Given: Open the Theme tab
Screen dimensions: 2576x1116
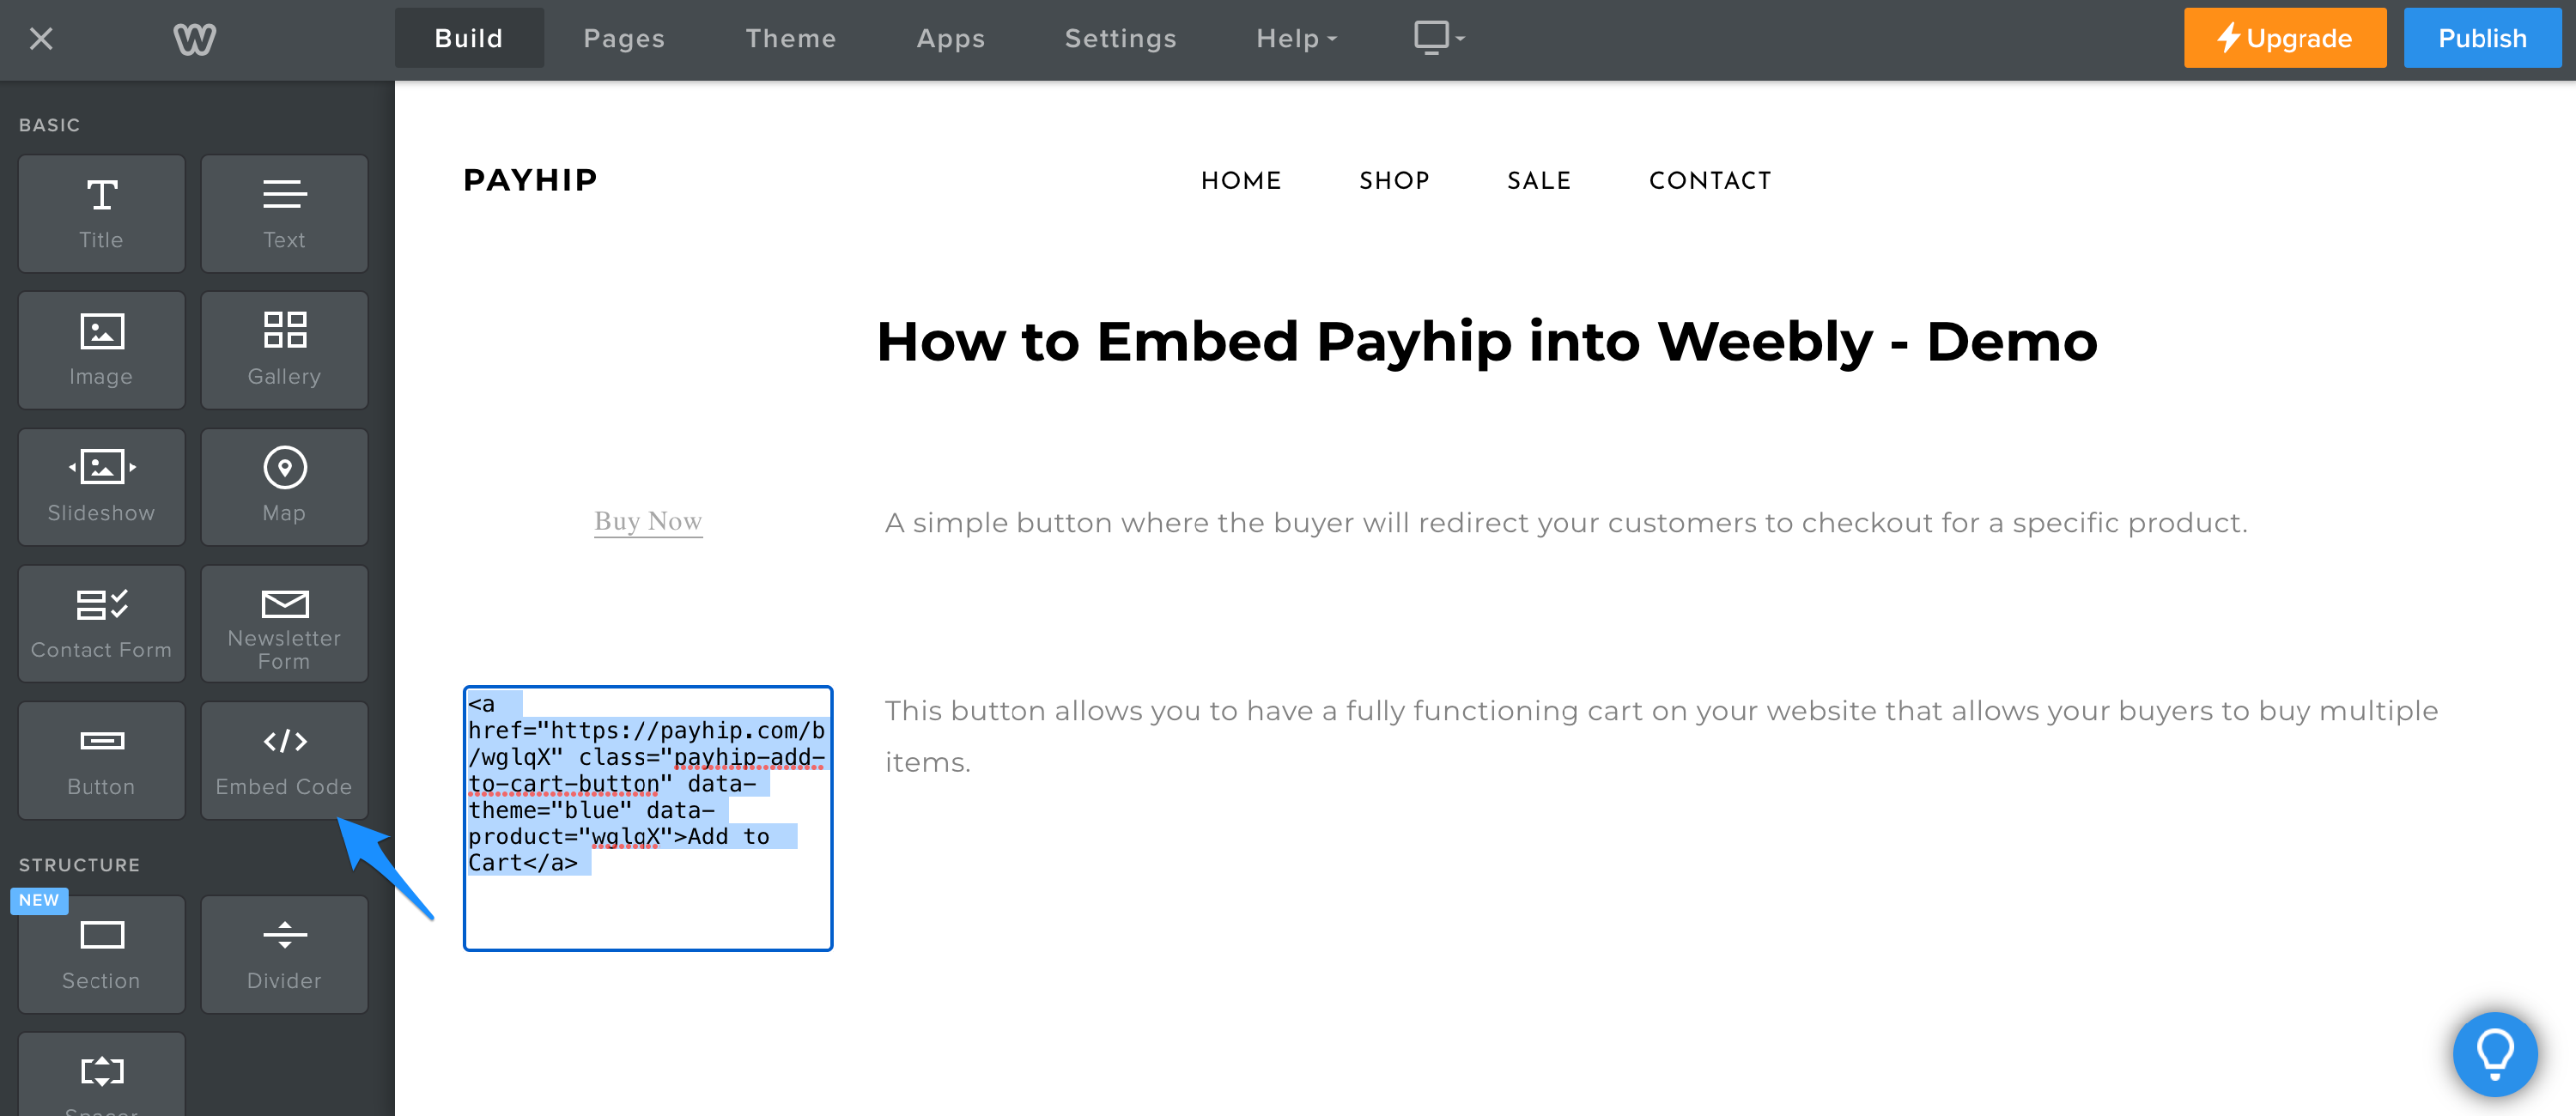Looking at the screenshot, I should tap(791, 38).
